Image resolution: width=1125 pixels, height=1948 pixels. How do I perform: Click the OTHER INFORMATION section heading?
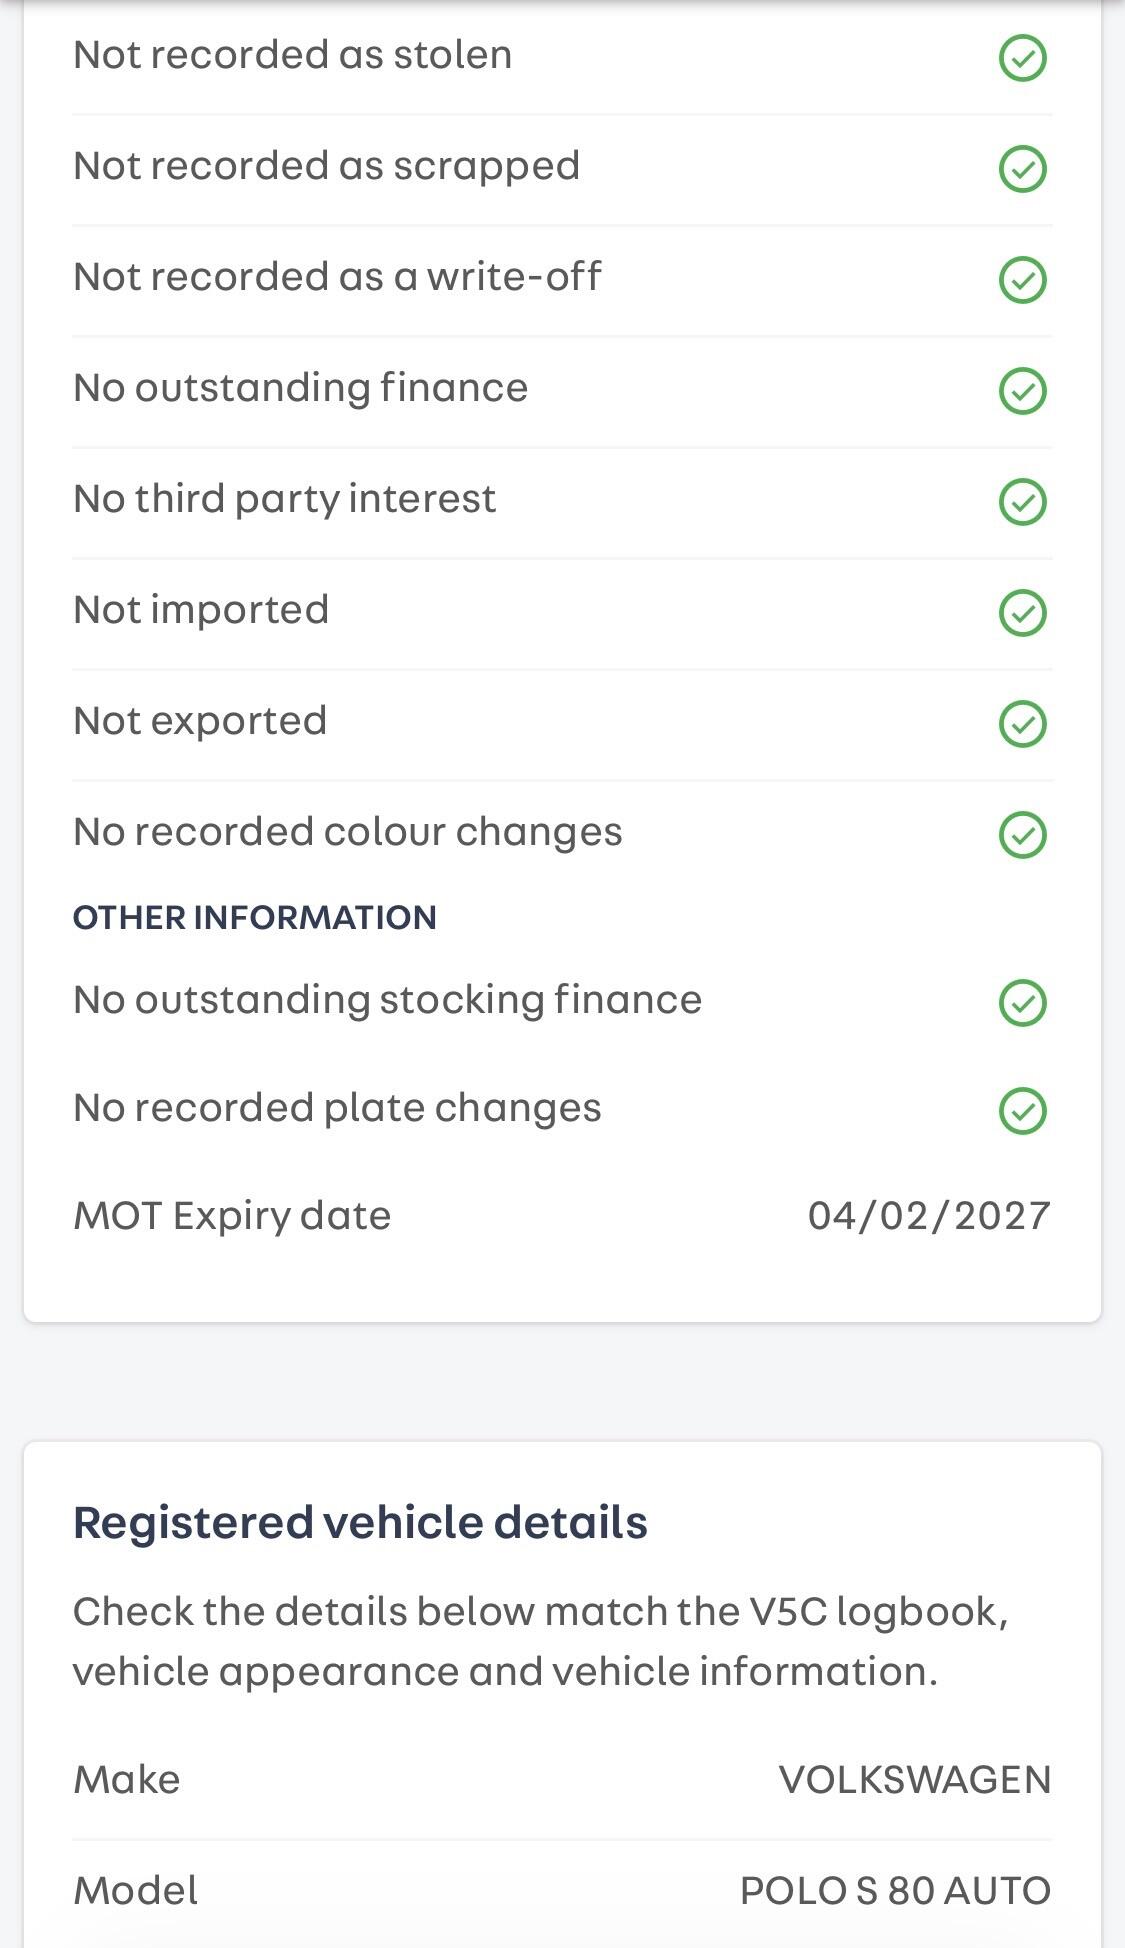[254, 917]
